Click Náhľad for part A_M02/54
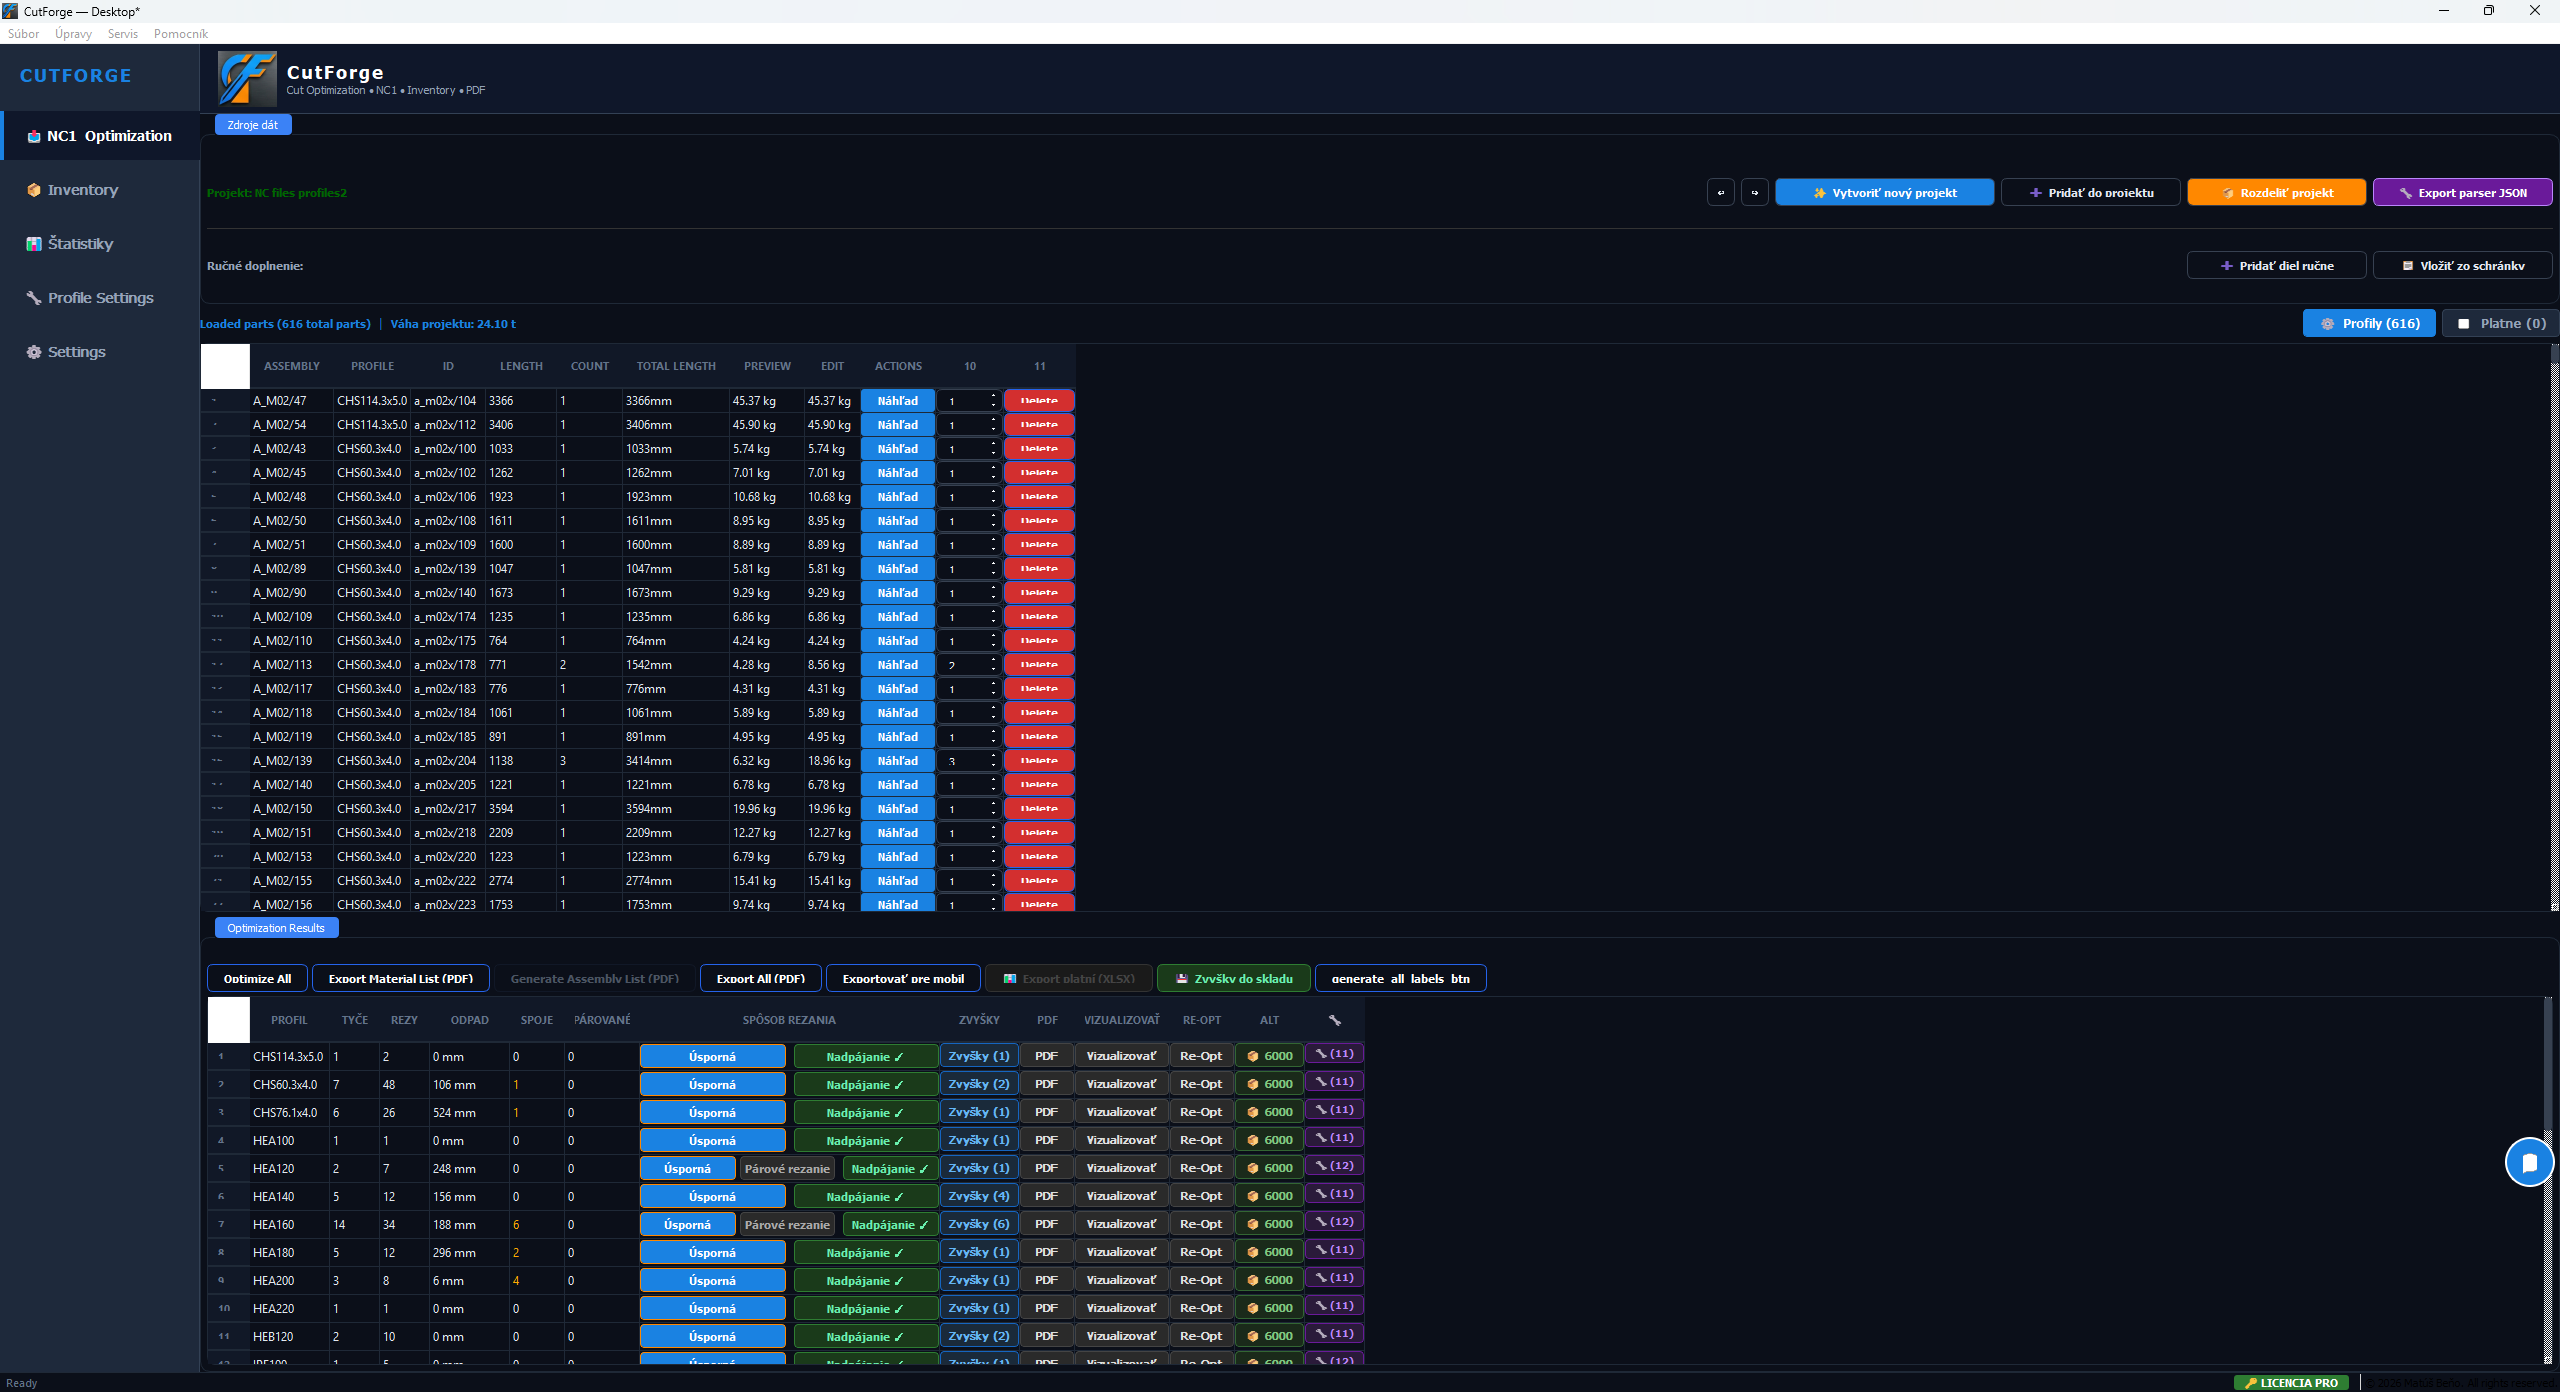The image size is (2560, 1392). click(897, 425)
